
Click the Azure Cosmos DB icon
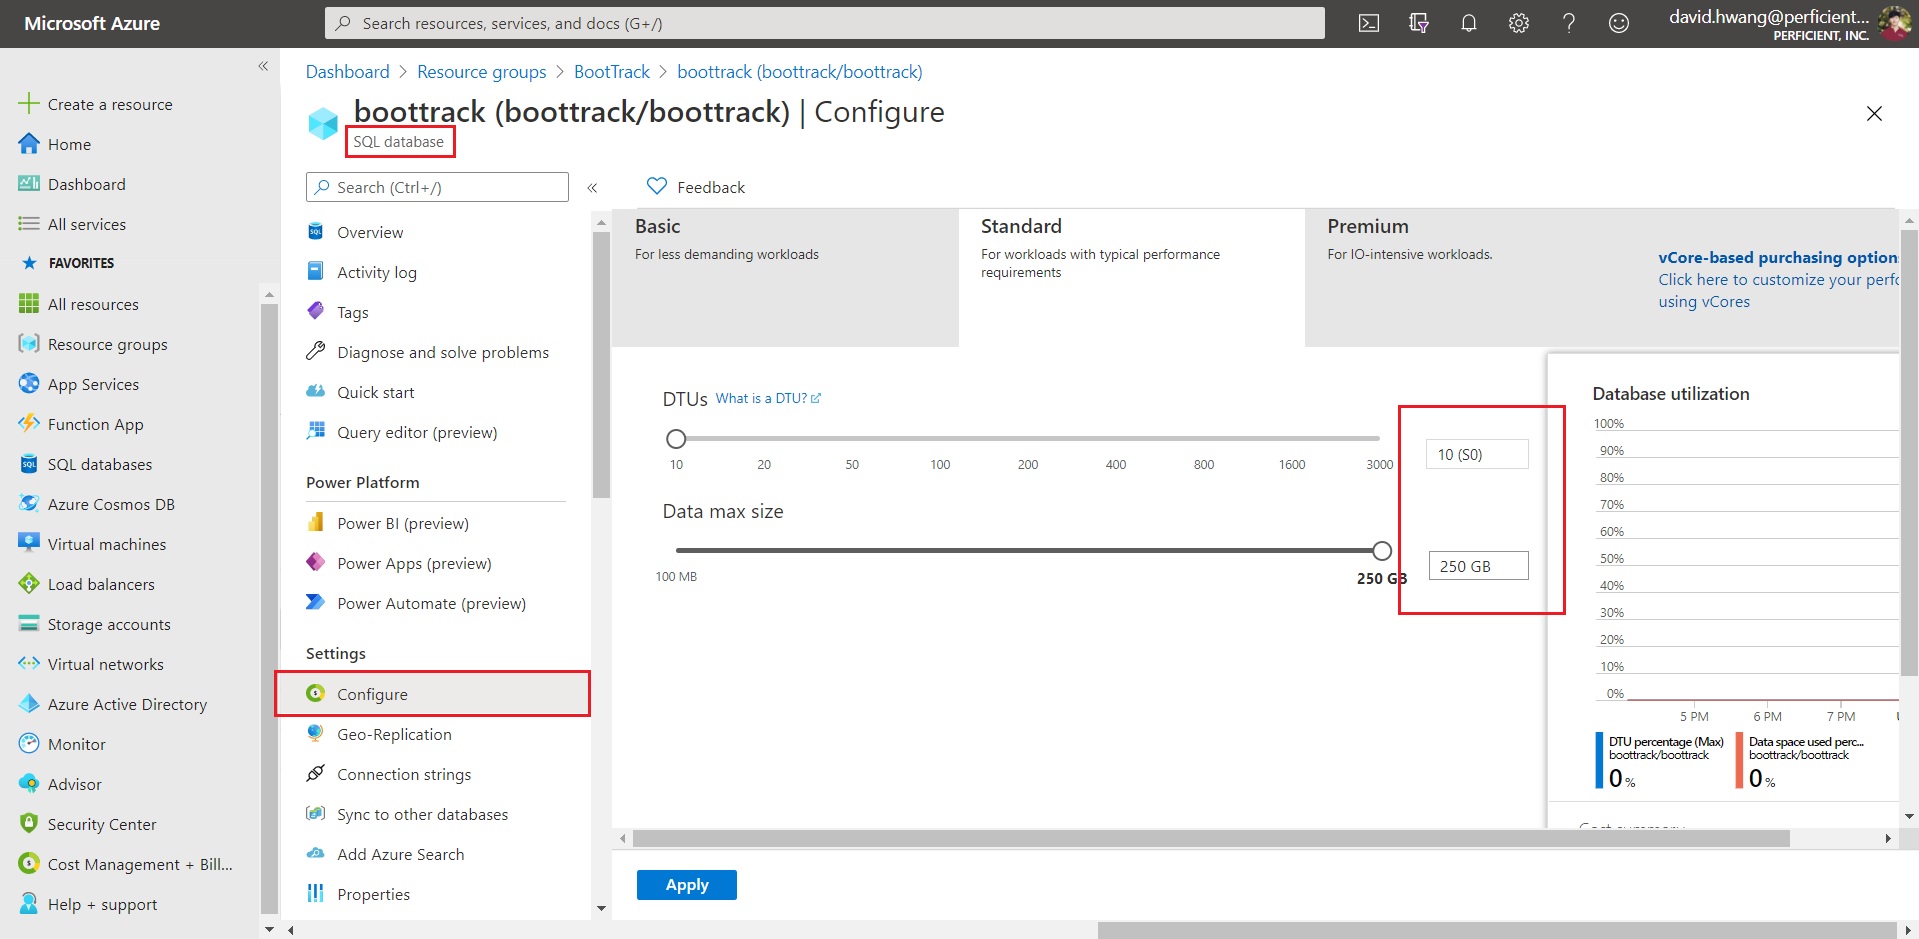29,504
